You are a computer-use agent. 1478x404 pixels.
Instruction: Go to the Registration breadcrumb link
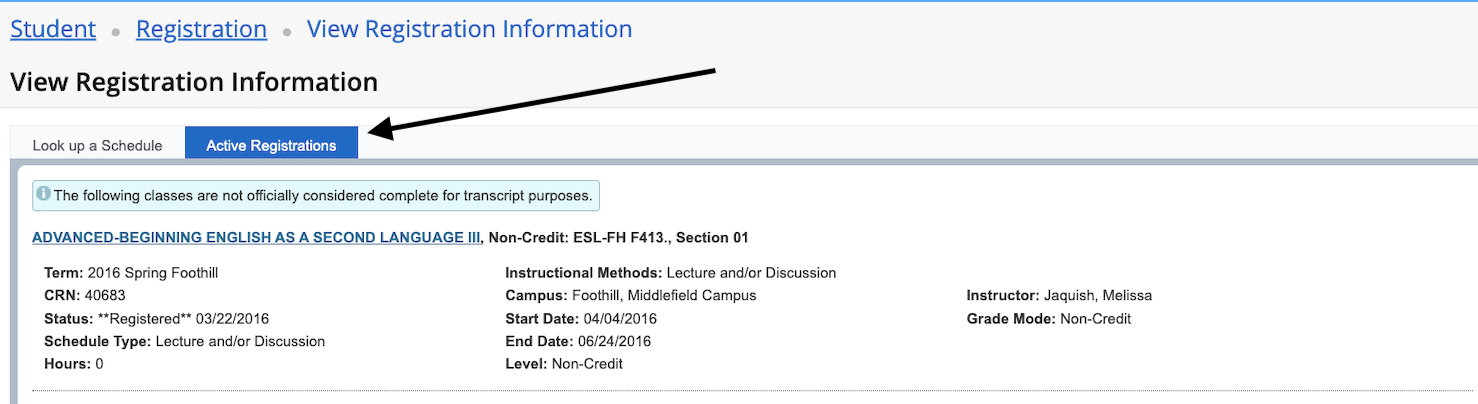pos(202,29)
